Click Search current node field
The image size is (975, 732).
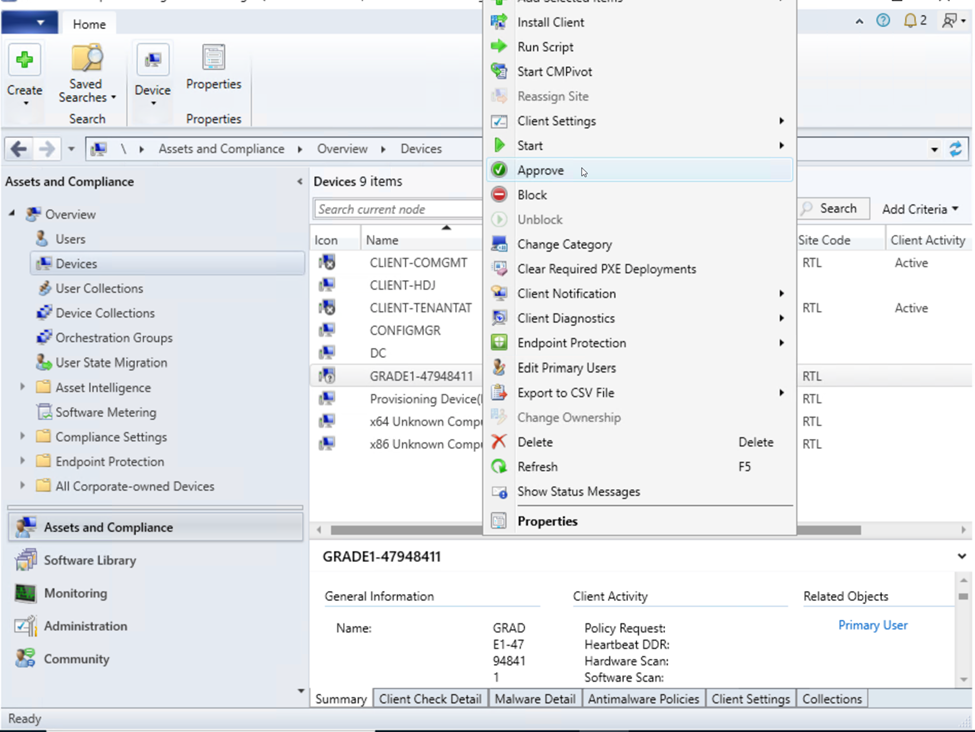click(x=398, y=209)
